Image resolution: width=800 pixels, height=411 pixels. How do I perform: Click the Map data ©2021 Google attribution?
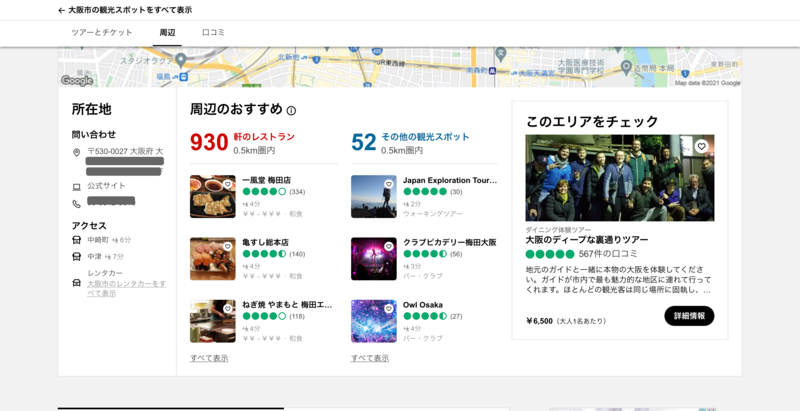click(x=707, y=83)
